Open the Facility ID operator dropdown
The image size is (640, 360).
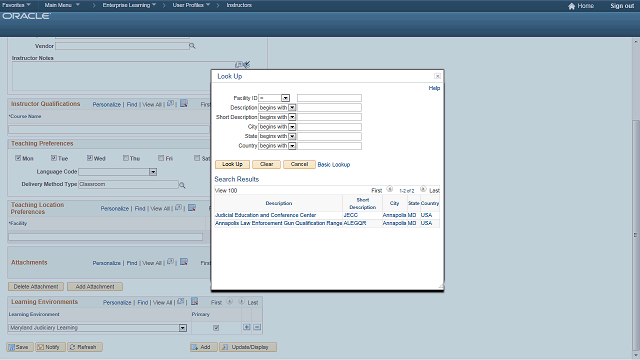click(x=285, y=98)
